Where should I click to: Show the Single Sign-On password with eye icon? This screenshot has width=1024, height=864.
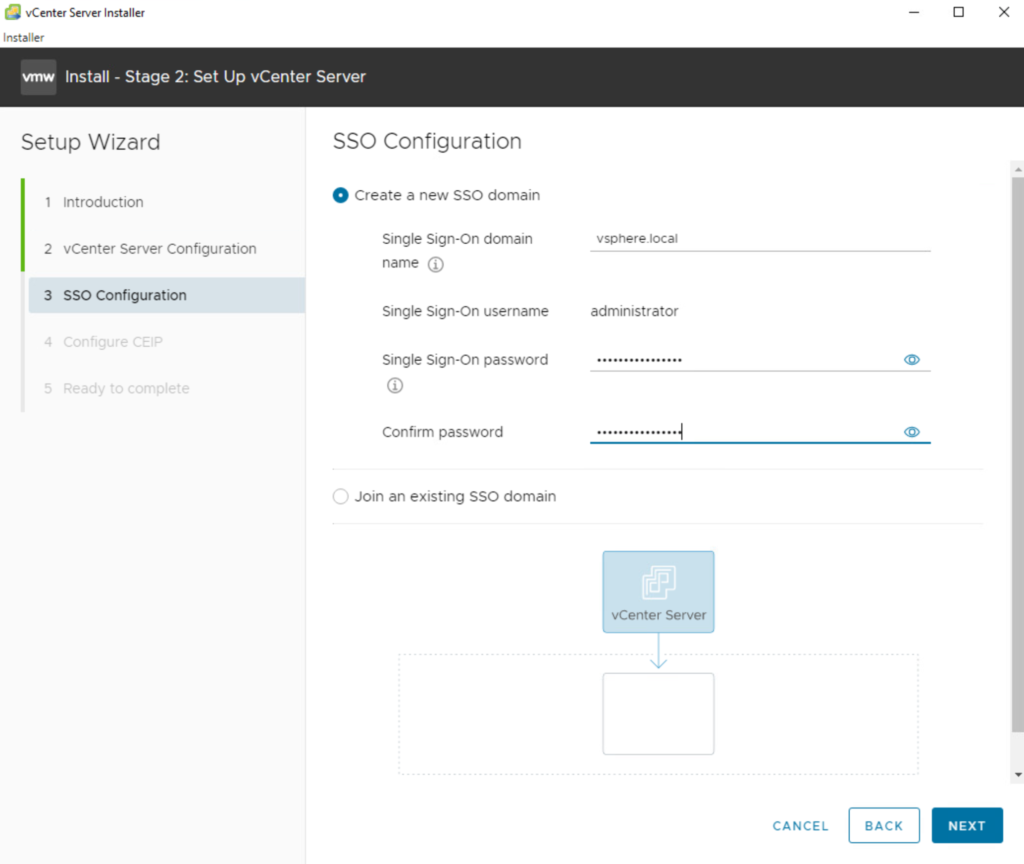[911, 360]
